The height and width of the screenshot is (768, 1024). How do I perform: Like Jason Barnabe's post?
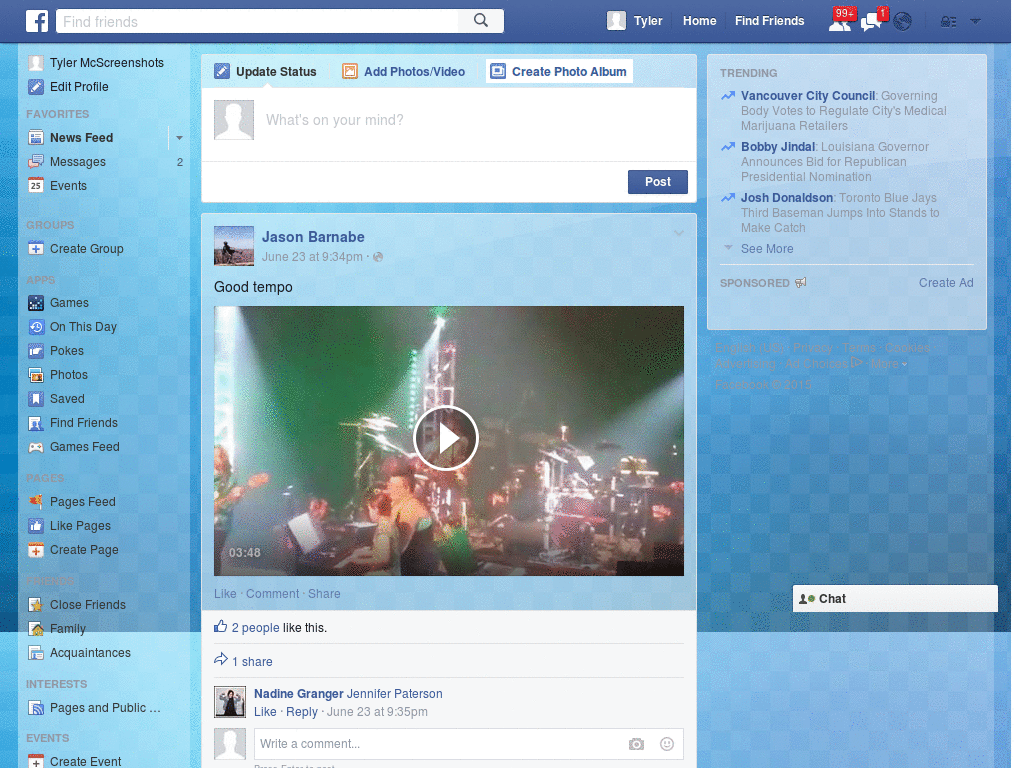point(225,594)
